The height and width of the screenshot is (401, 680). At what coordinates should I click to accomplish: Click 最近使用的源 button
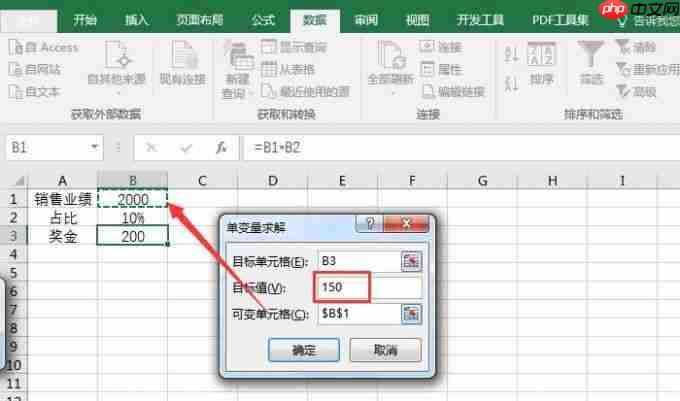point(306,91)
